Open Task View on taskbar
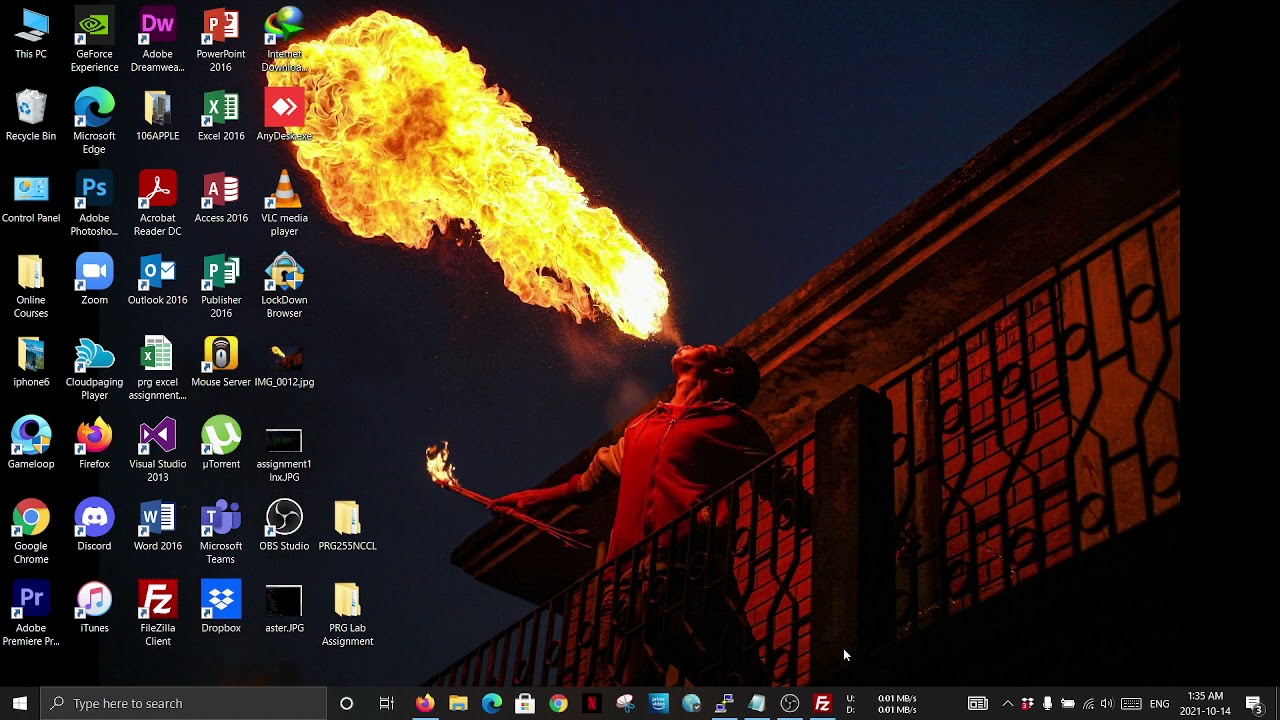This screenshot has height=720, width=1280. tap(386, 703)
